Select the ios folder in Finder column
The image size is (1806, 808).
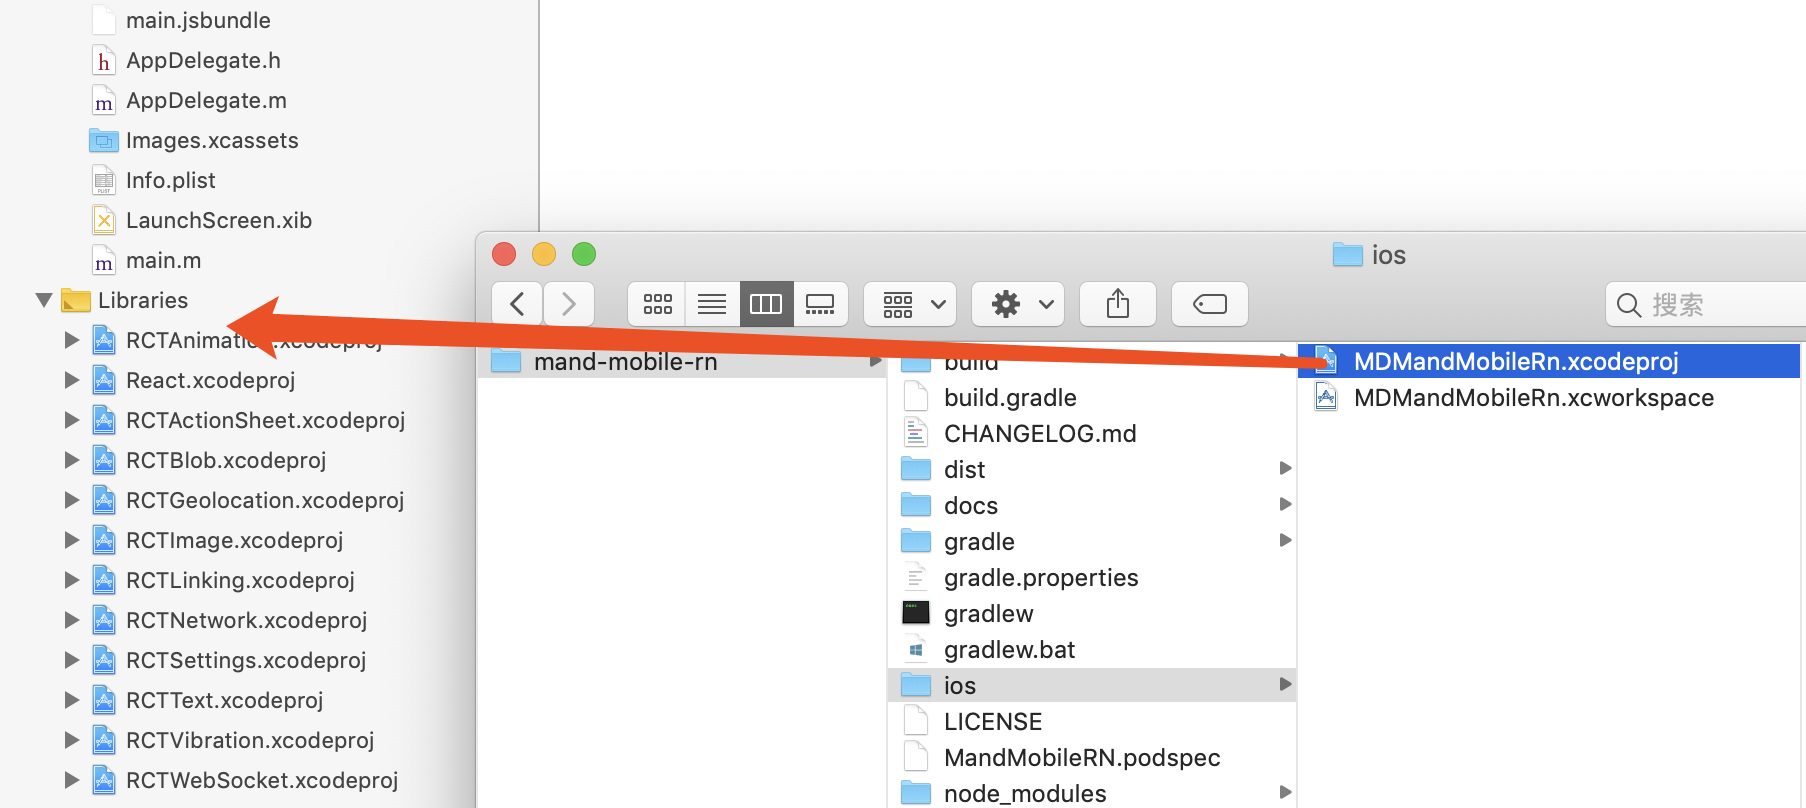[x=1092, y=686]
